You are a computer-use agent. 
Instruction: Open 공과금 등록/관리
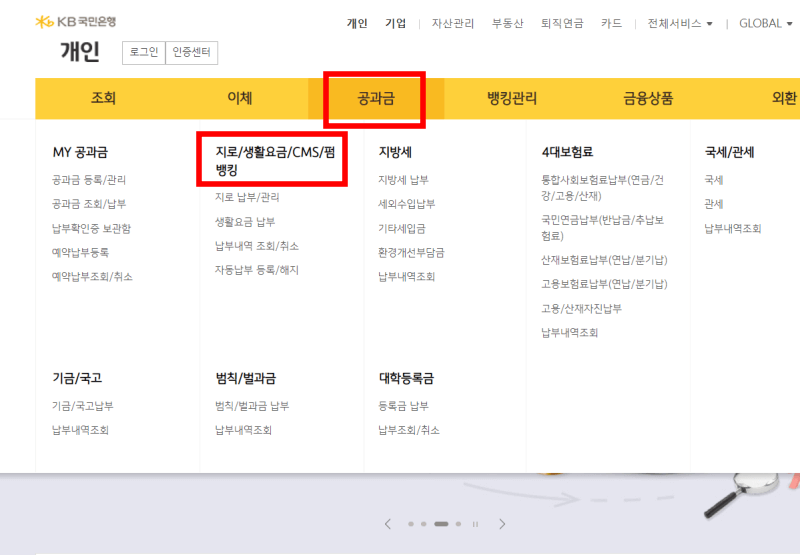[x=89, y=180]
